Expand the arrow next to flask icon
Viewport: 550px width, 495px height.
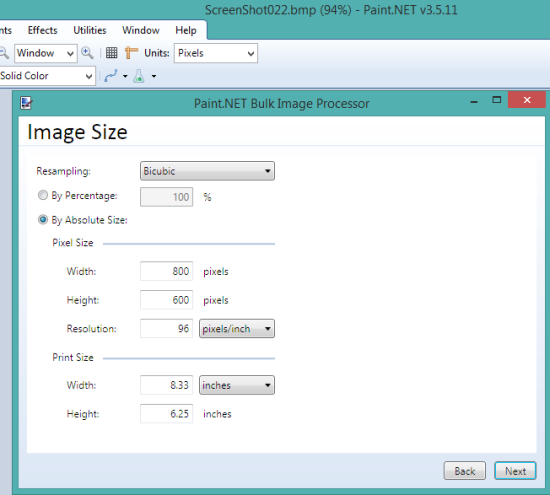coord(154,76)
